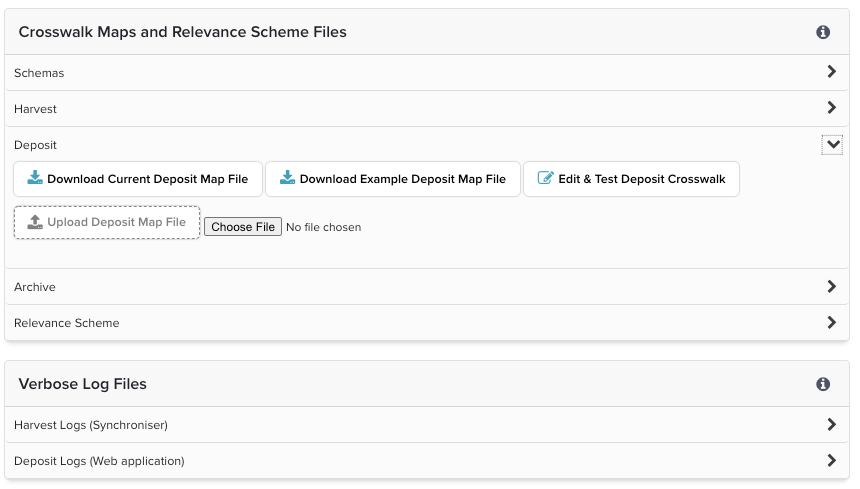Expand the Schemas section chevron
860x489 pixels.
[832, 72]
